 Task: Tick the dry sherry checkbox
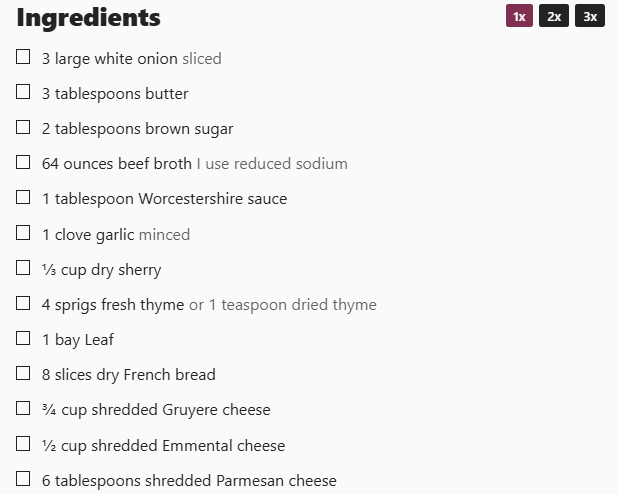coord(23,268)
